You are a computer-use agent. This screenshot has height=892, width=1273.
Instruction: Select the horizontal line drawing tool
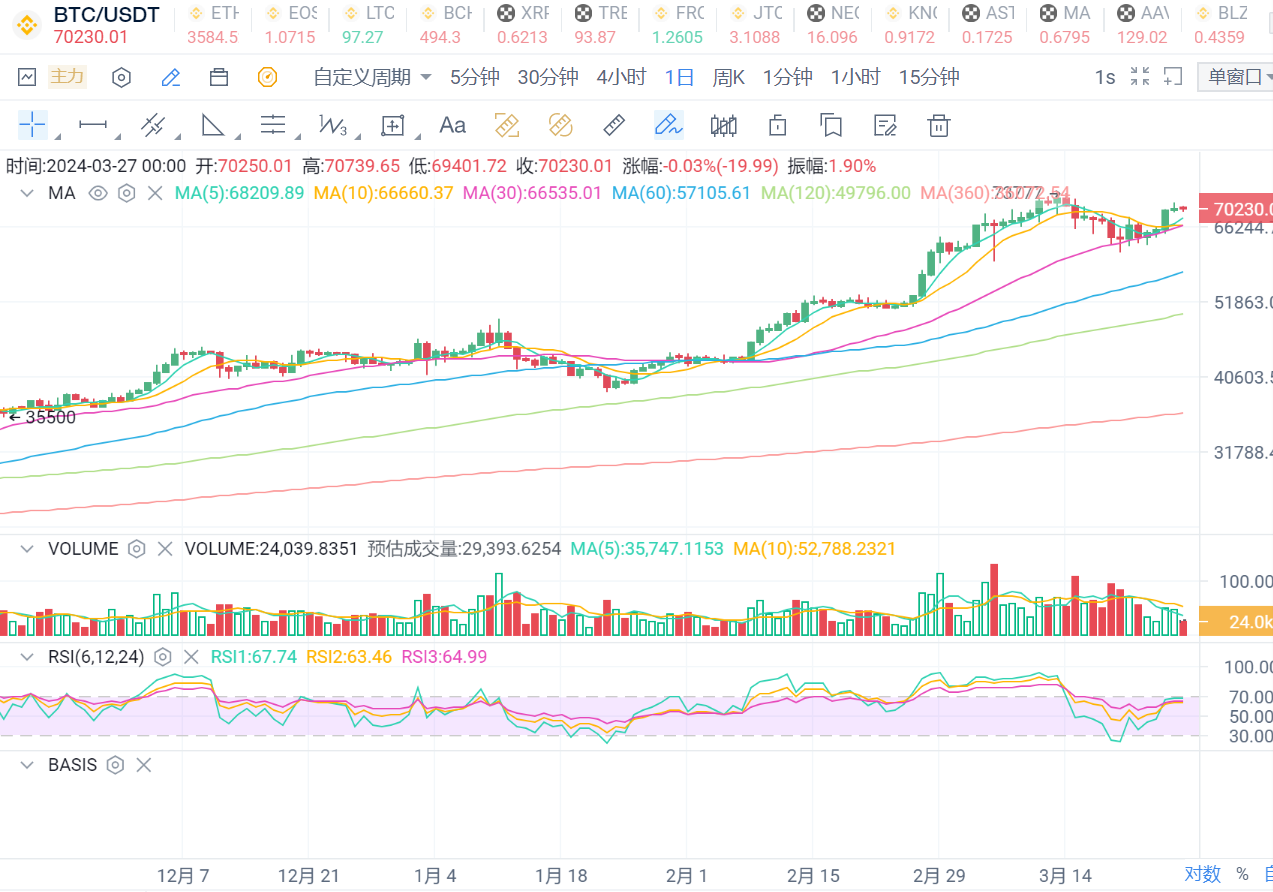point(93,125)
